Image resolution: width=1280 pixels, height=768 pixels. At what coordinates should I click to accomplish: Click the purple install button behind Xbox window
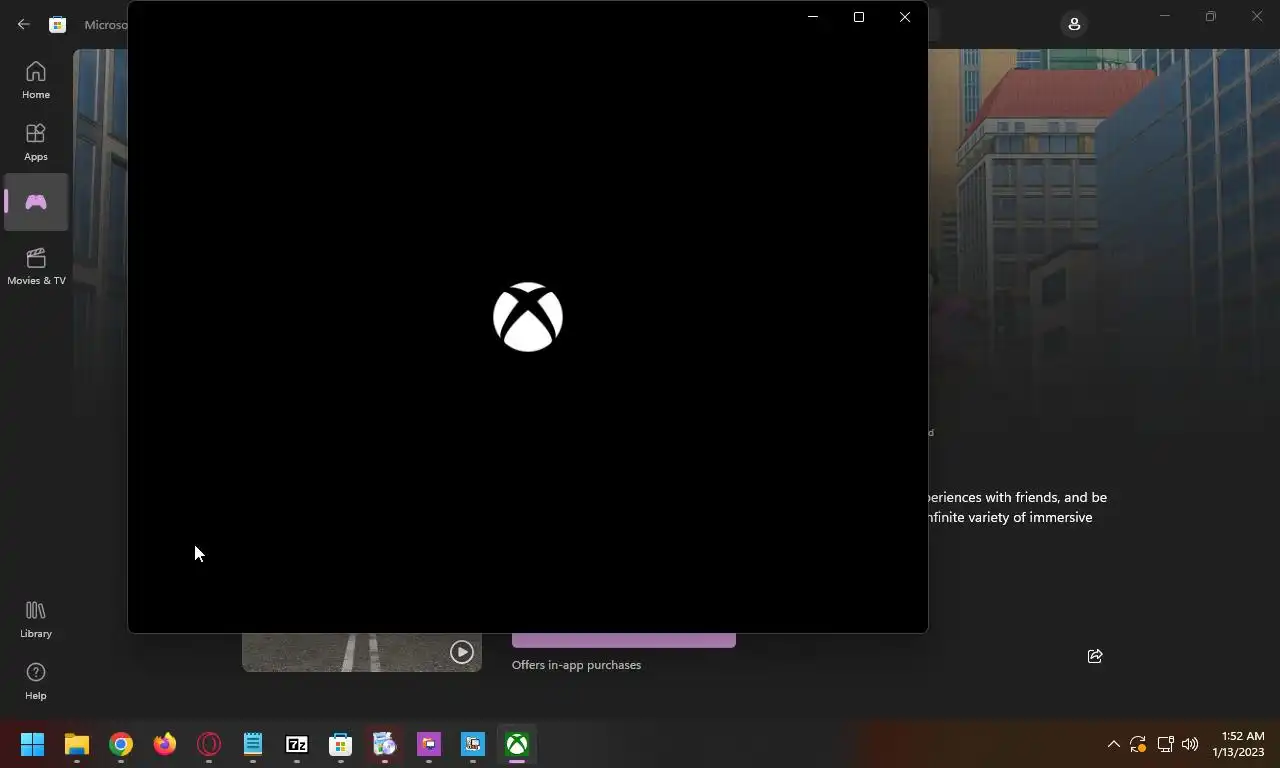(x=624, y=640)
